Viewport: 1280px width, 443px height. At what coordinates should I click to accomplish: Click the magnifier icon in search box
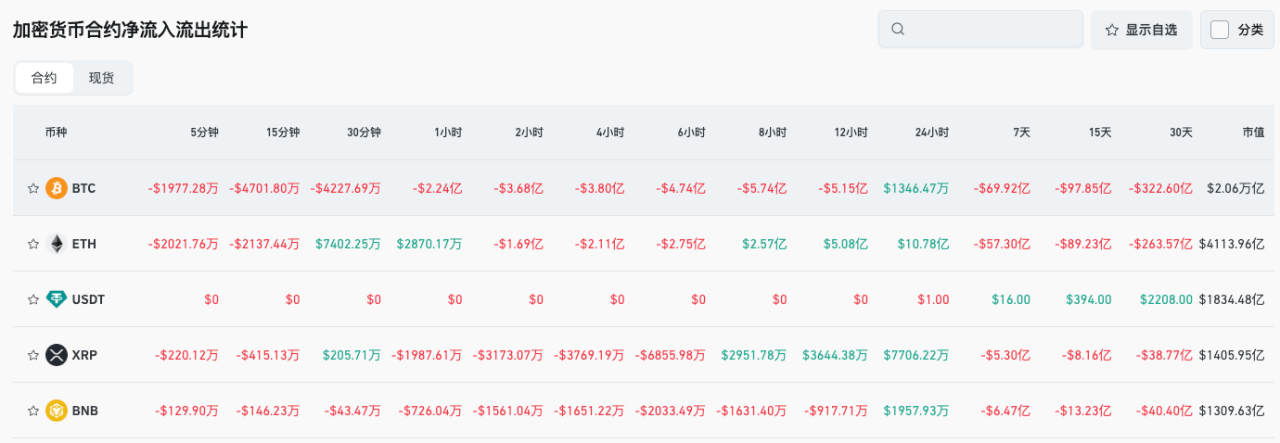pyautogui.click(x=898, y=30)
